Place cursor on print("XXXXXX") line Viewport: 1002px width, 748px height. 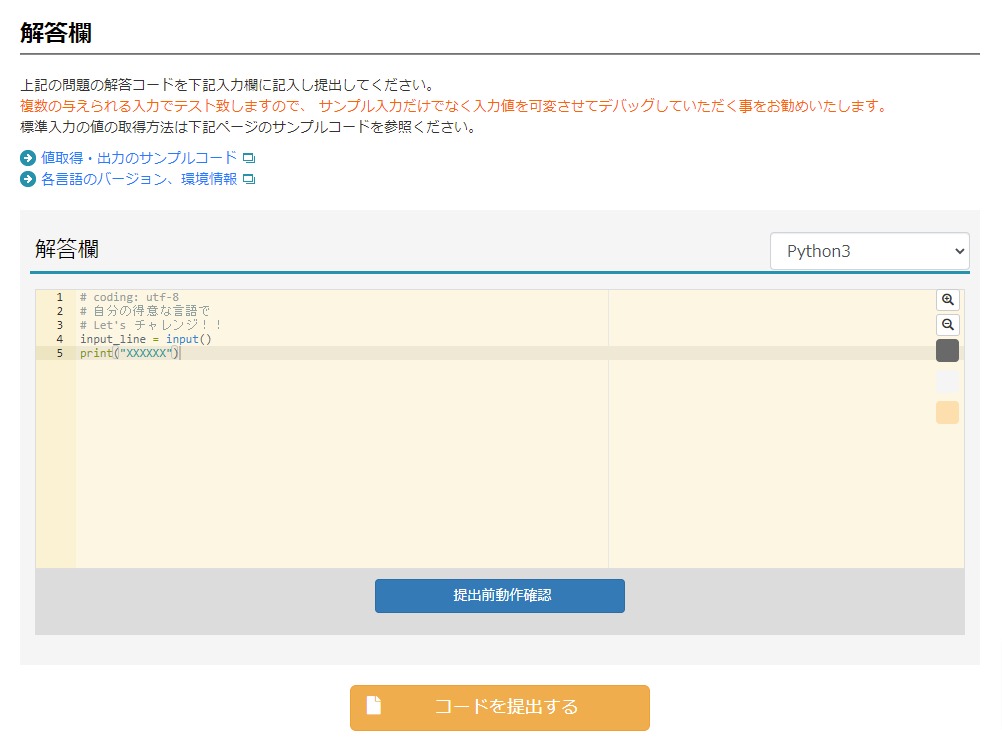click(130, 353)
